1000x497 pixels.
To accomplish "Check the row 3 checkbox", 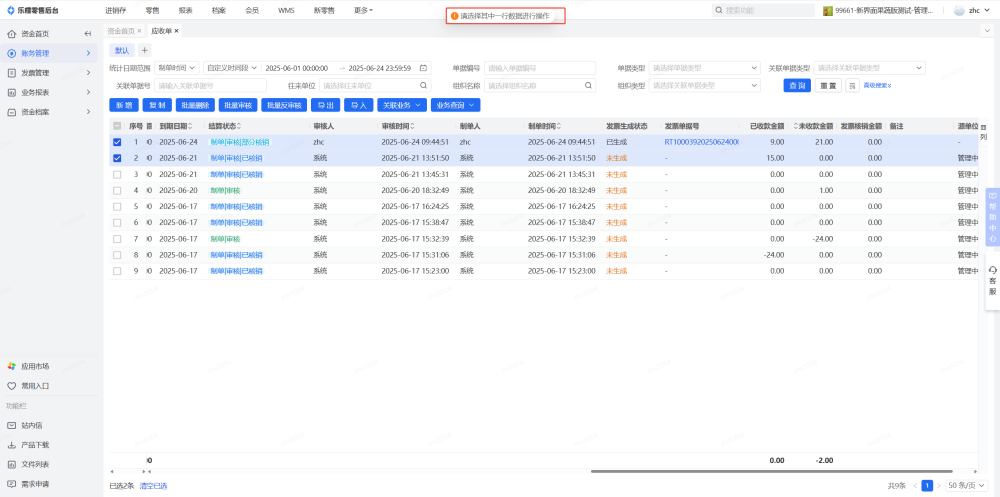I will (117, 174).
